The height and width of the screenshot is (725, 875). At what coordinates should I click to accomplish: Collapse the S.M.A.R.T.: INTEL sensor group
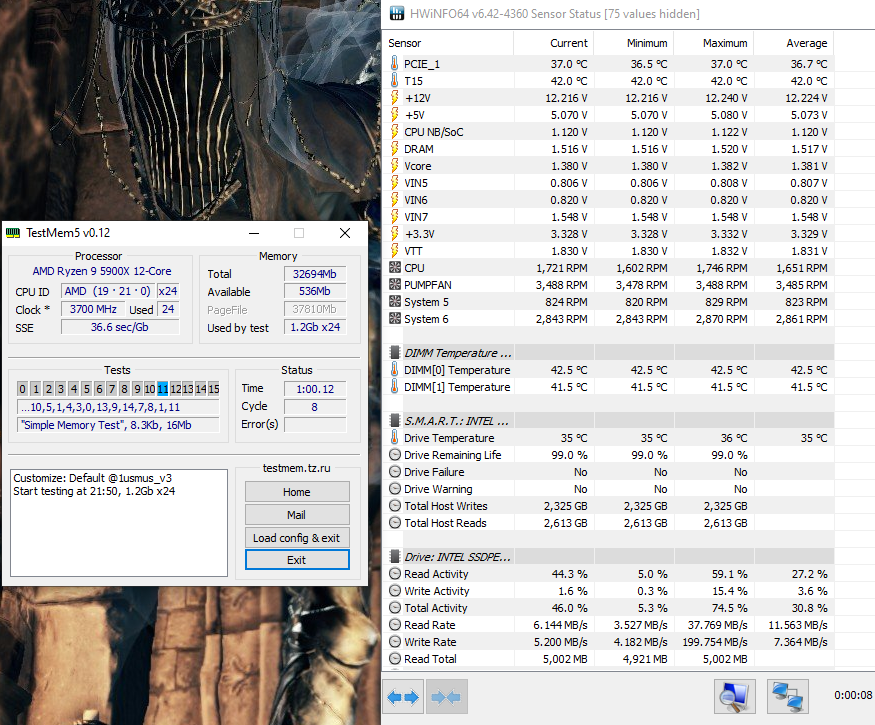(x=395, y=421)
